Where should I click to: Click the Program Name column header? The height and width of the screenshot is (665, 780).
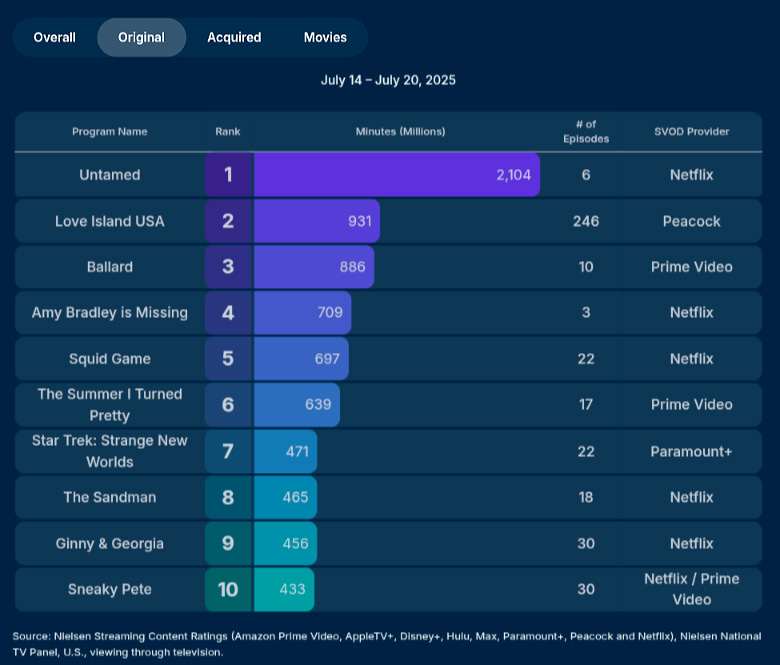point(110,132)
